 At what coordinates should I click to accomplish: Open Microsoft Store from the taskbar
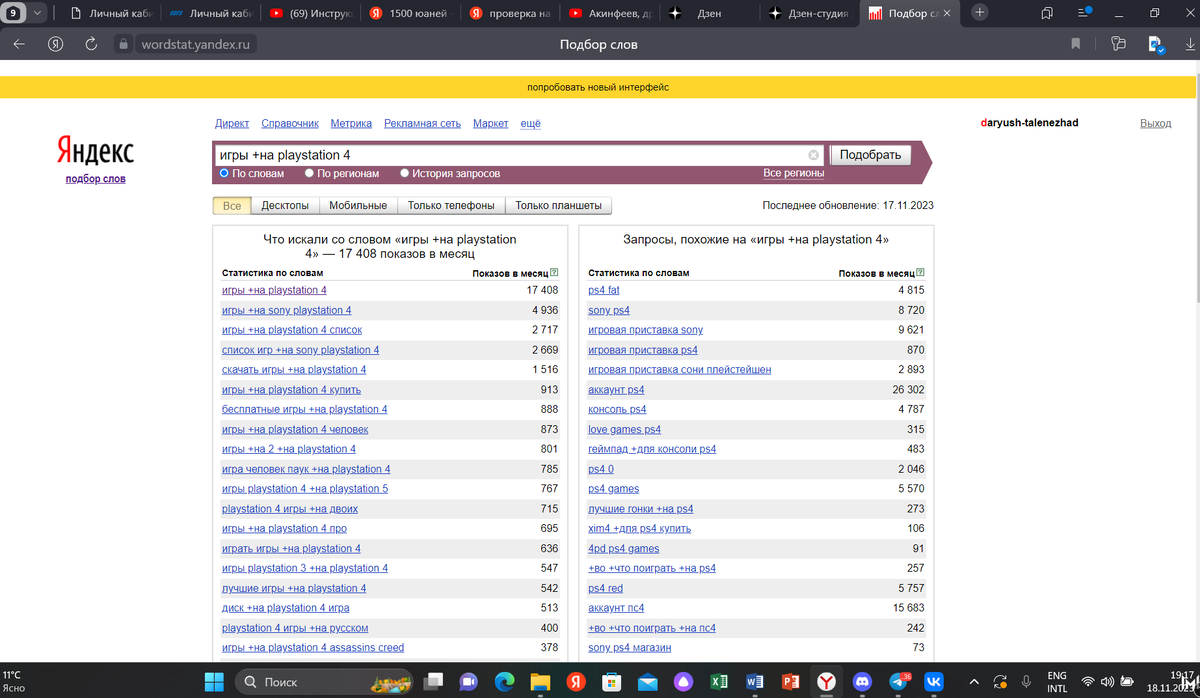click(612, 681)
